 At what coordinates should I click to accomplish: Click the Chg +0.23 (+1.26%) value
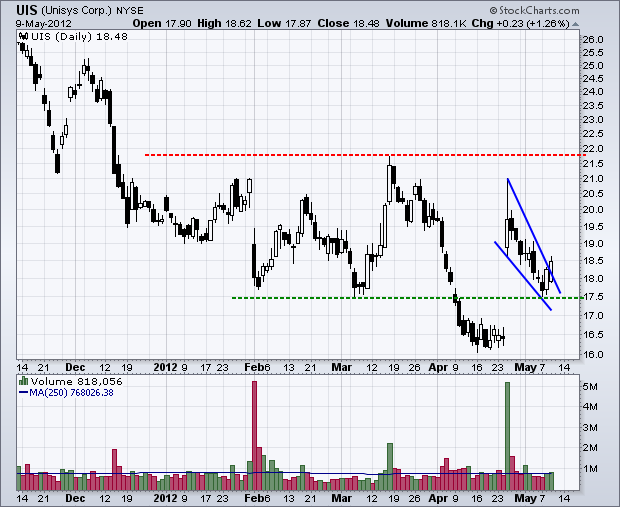[x=520, y=23]
